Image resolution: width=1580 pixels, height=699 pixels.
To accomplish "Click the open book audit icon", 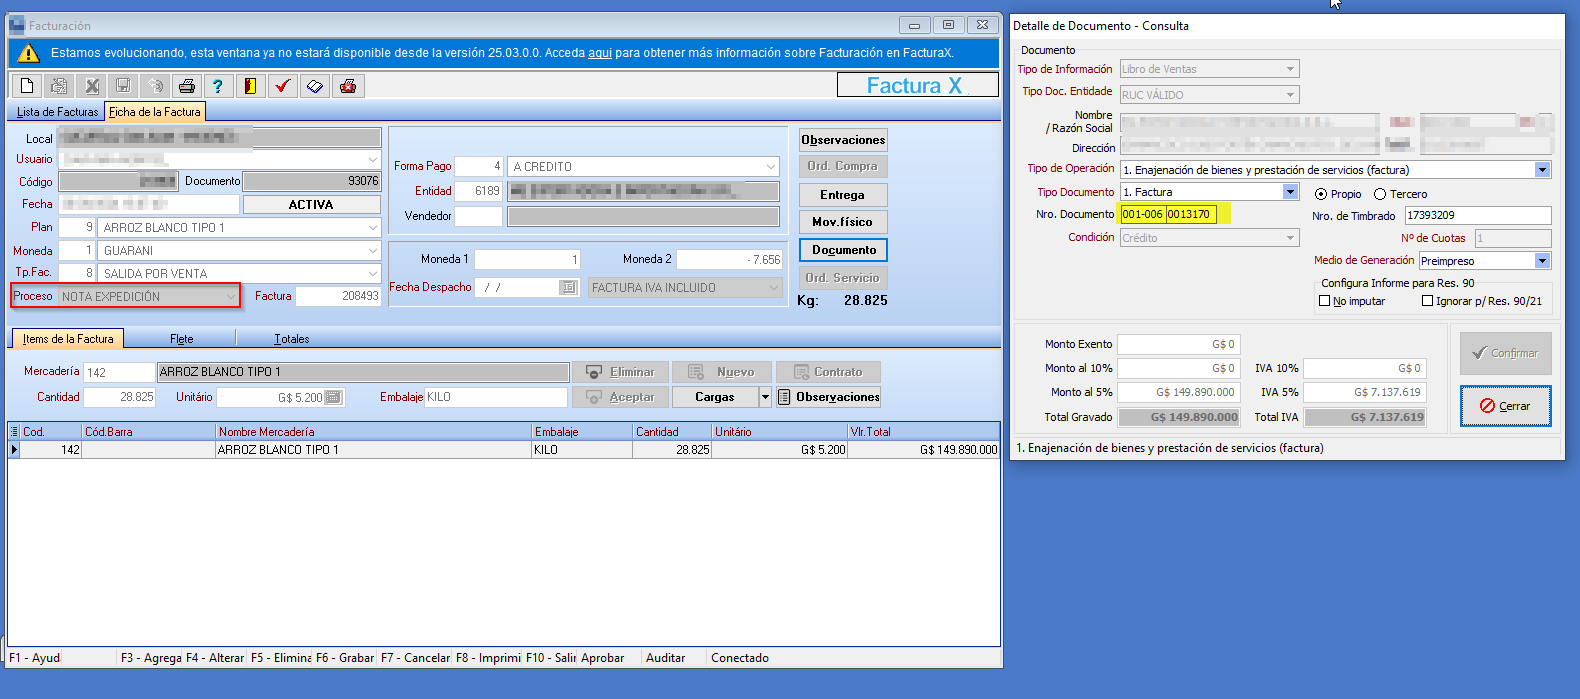I will point(314,86).
